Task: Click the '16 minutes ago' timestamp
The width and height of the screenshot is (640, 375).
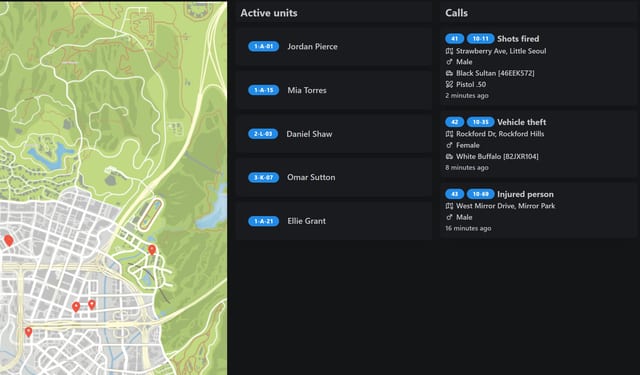Action: pos(468,229)
